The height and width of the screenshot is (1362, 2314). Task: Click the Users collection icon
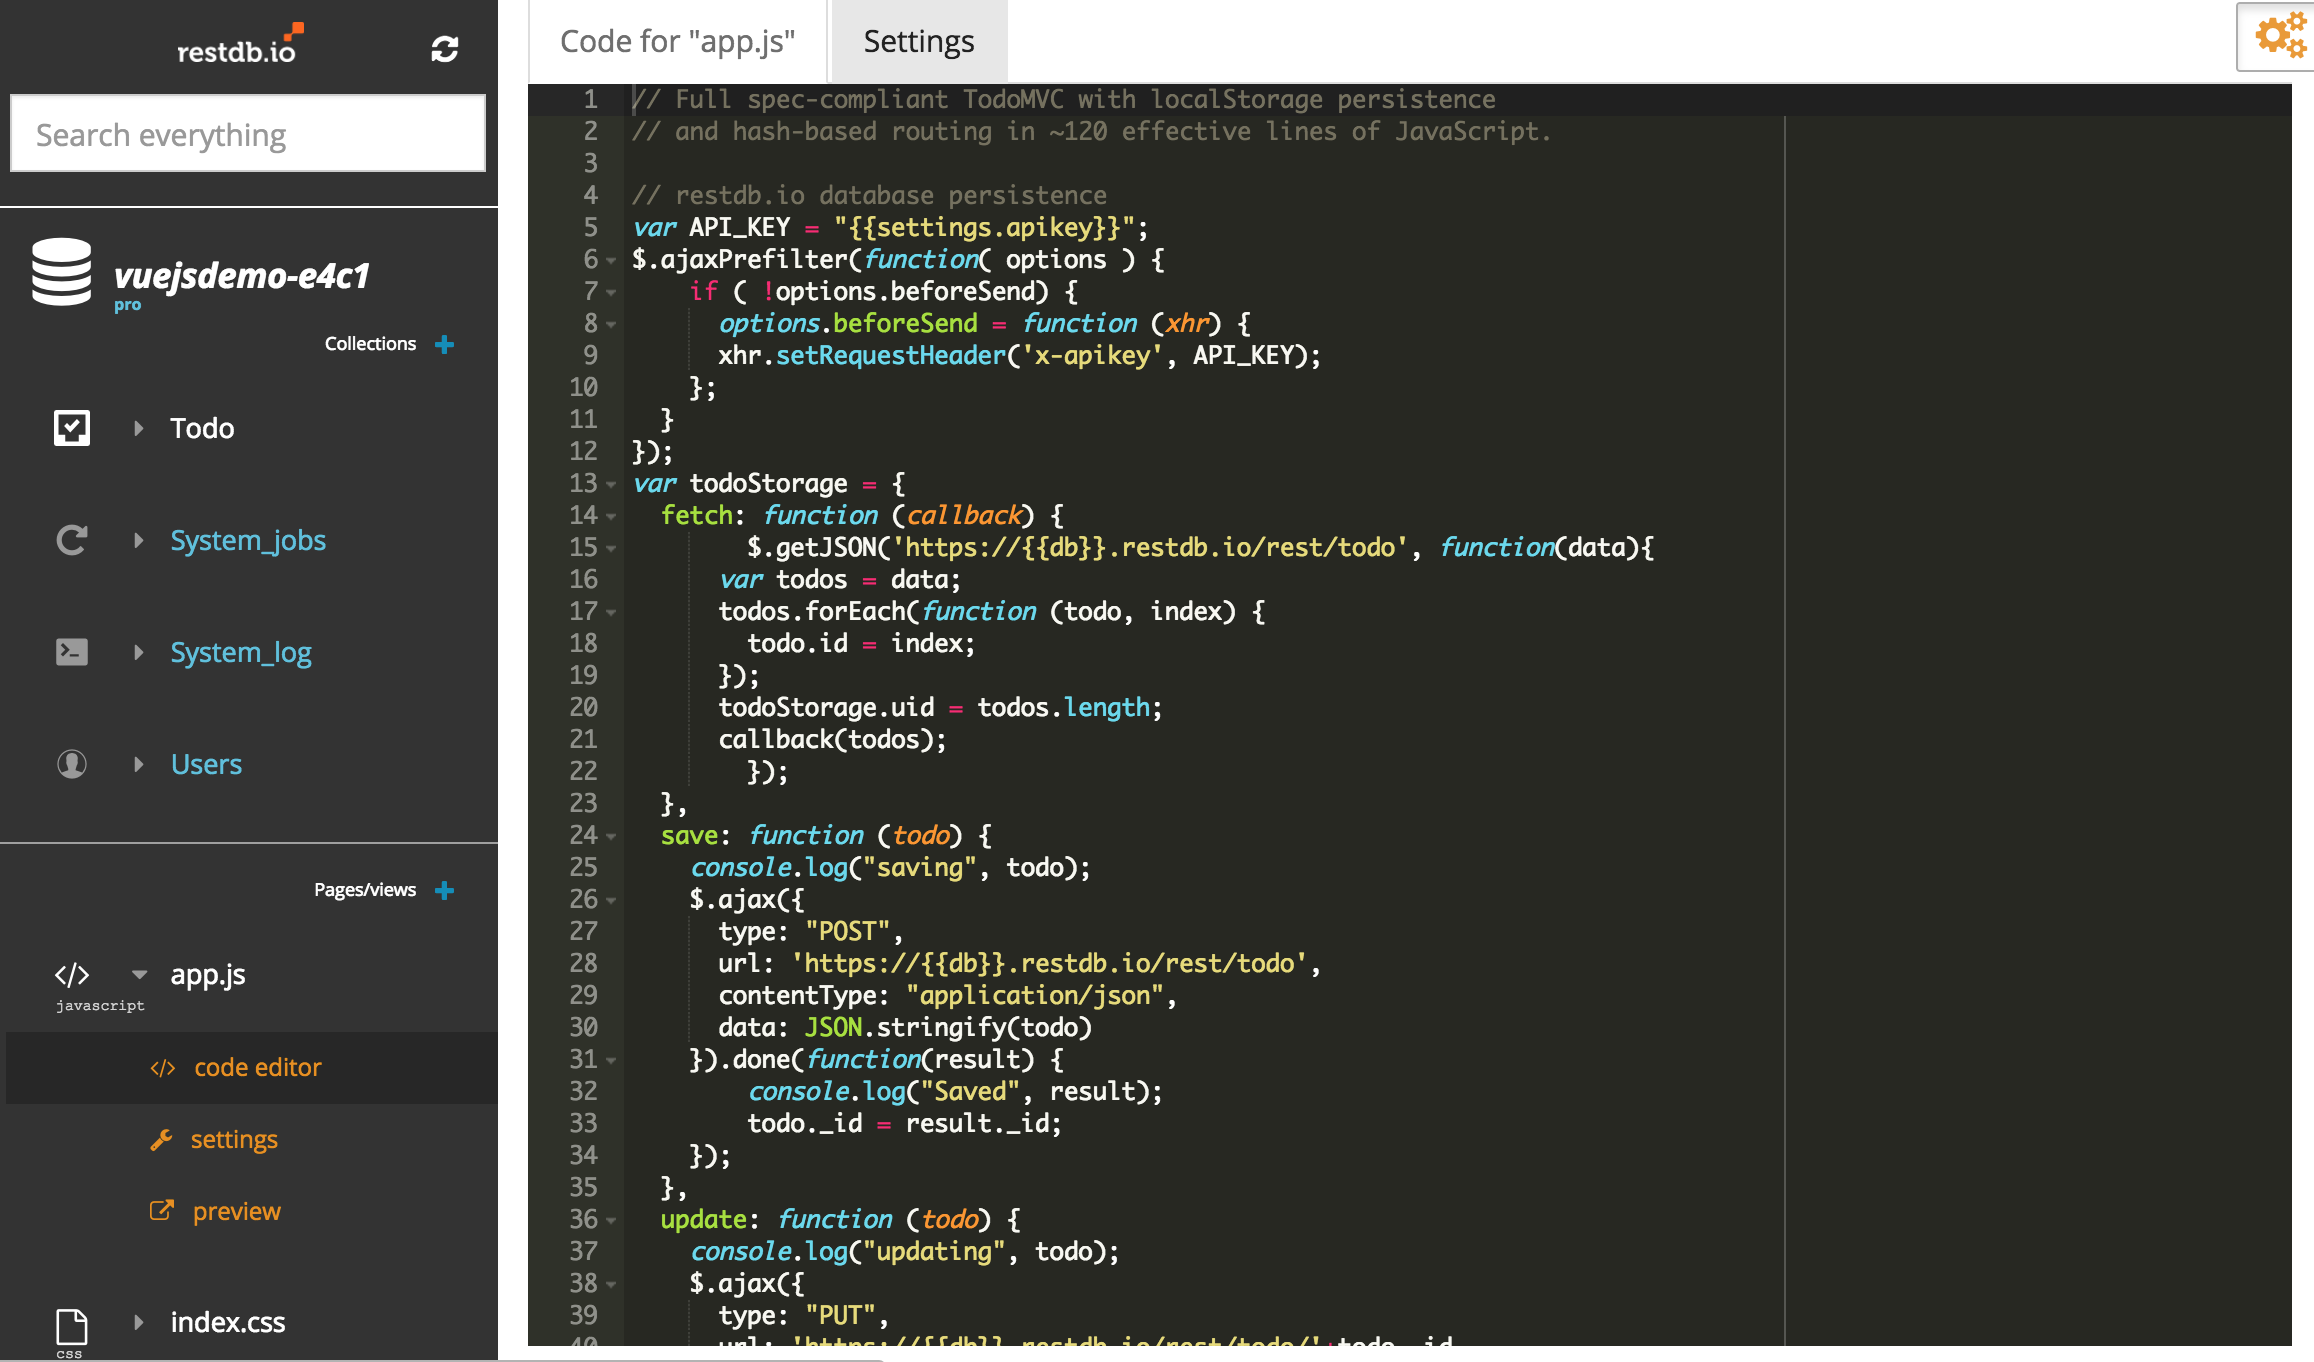point(70,762)
